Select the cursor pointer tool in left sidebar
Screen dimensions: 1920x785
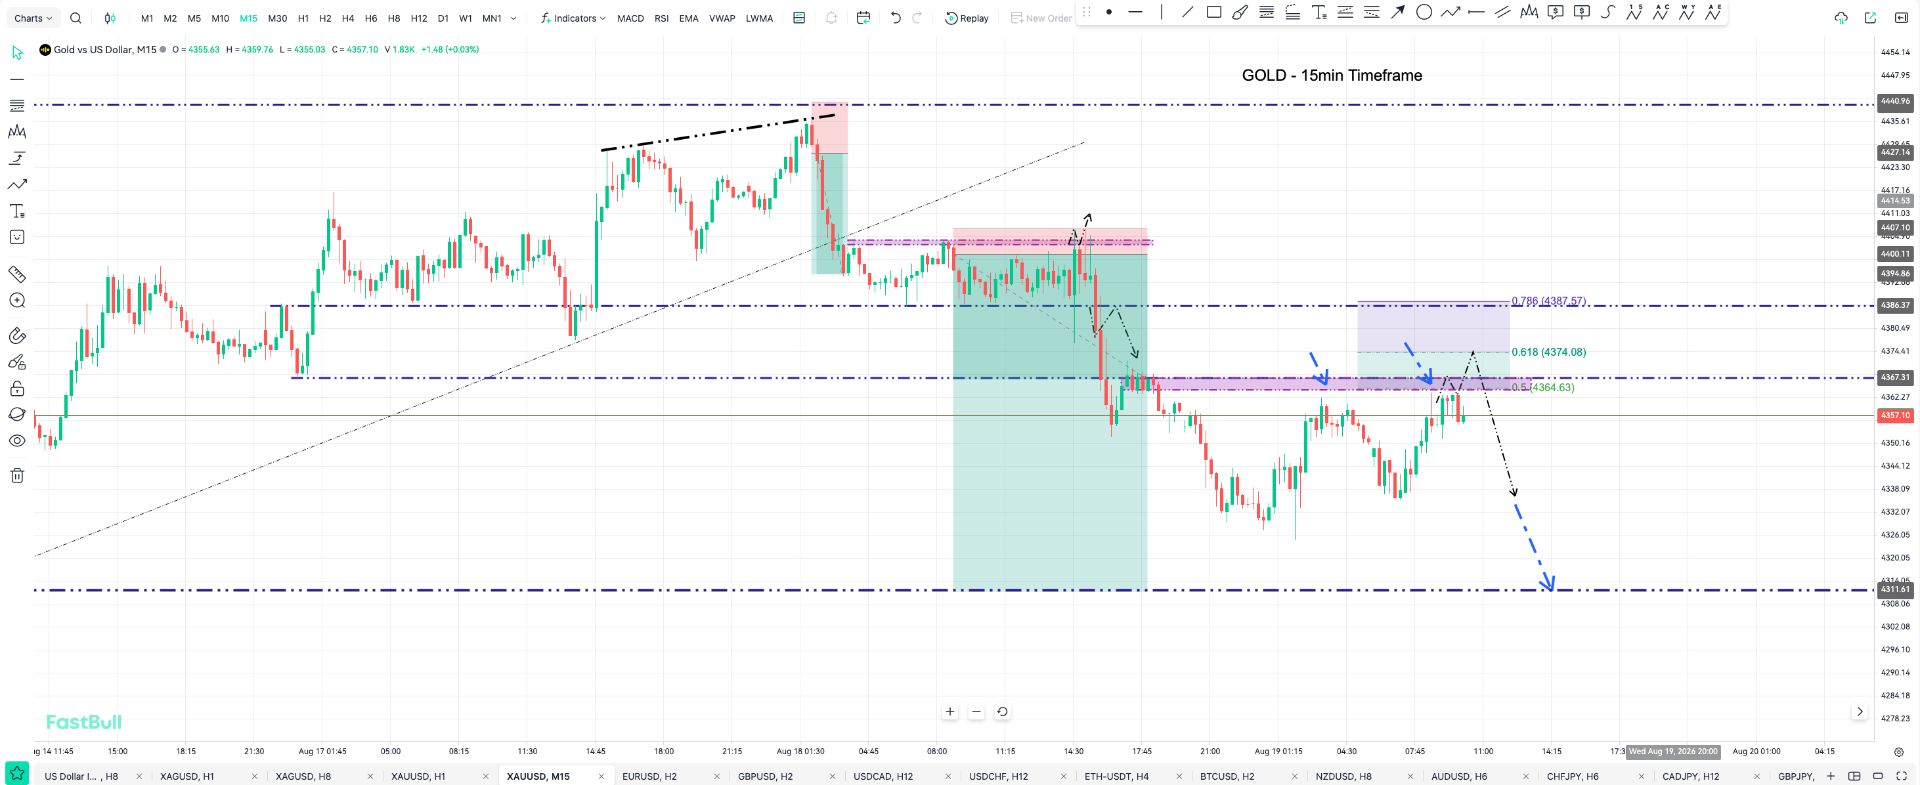(x=17, y=52)
